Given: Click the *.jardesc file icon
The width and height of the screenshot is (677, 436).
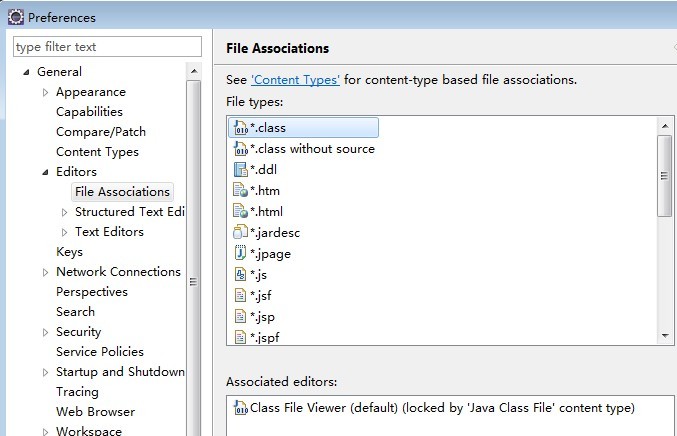Looking at the screenshot, I should click(240, 233).
